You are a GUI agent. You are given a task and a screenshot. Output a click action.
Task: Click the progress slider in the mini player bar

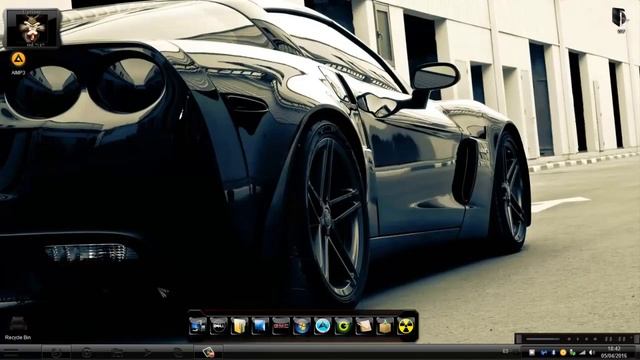tap(543, 339)
